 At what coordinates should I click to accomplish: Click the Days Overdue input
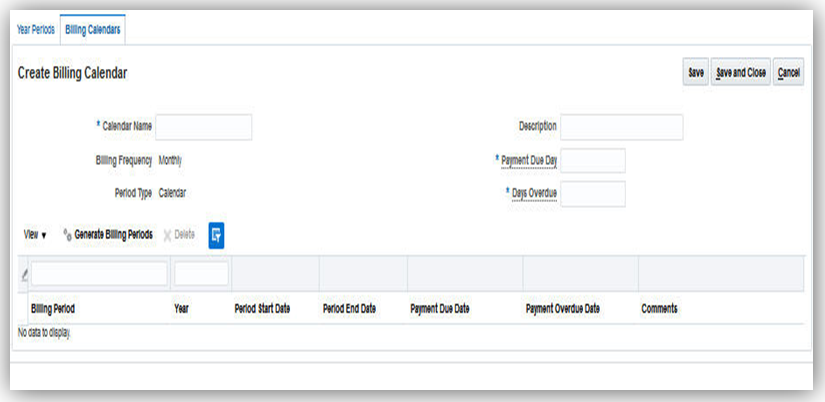[592, 193]
